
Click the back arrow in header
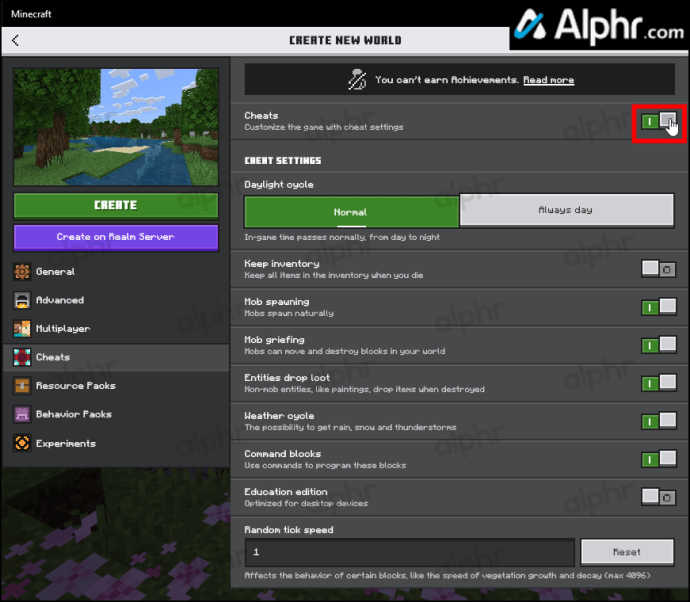tap(15, 40)
